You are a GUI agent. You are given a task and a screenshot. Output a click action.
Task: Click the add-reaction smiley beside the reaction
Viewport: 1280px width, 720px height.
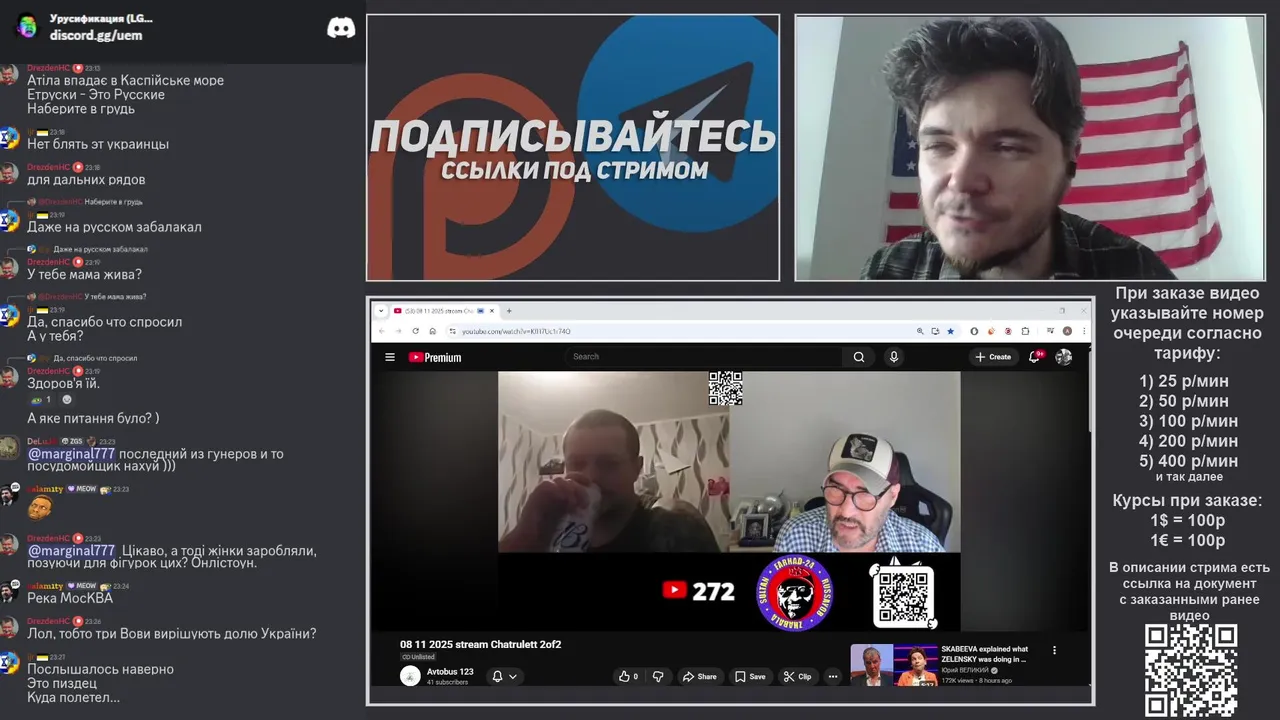pyautogui.click(x=67, y=400)
